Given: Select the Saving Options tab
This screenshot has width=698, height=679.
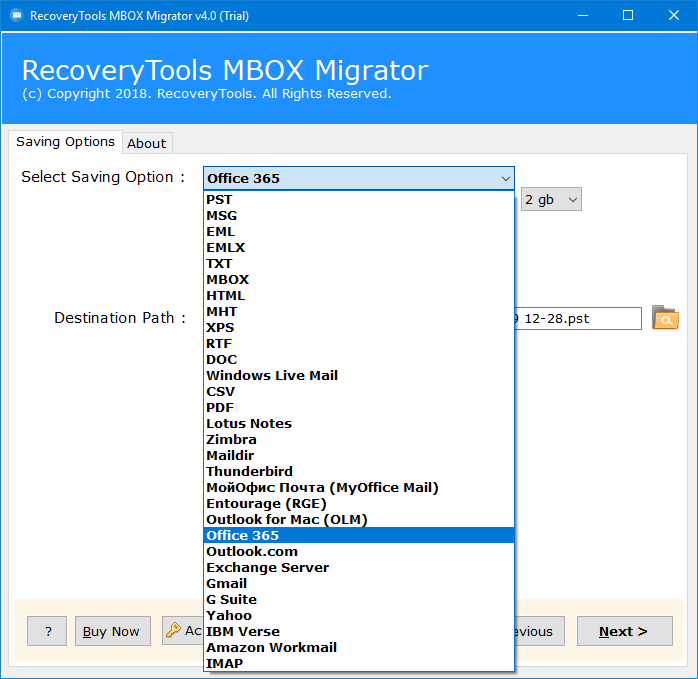Looking at the screenshot, I should pos(65,142).
